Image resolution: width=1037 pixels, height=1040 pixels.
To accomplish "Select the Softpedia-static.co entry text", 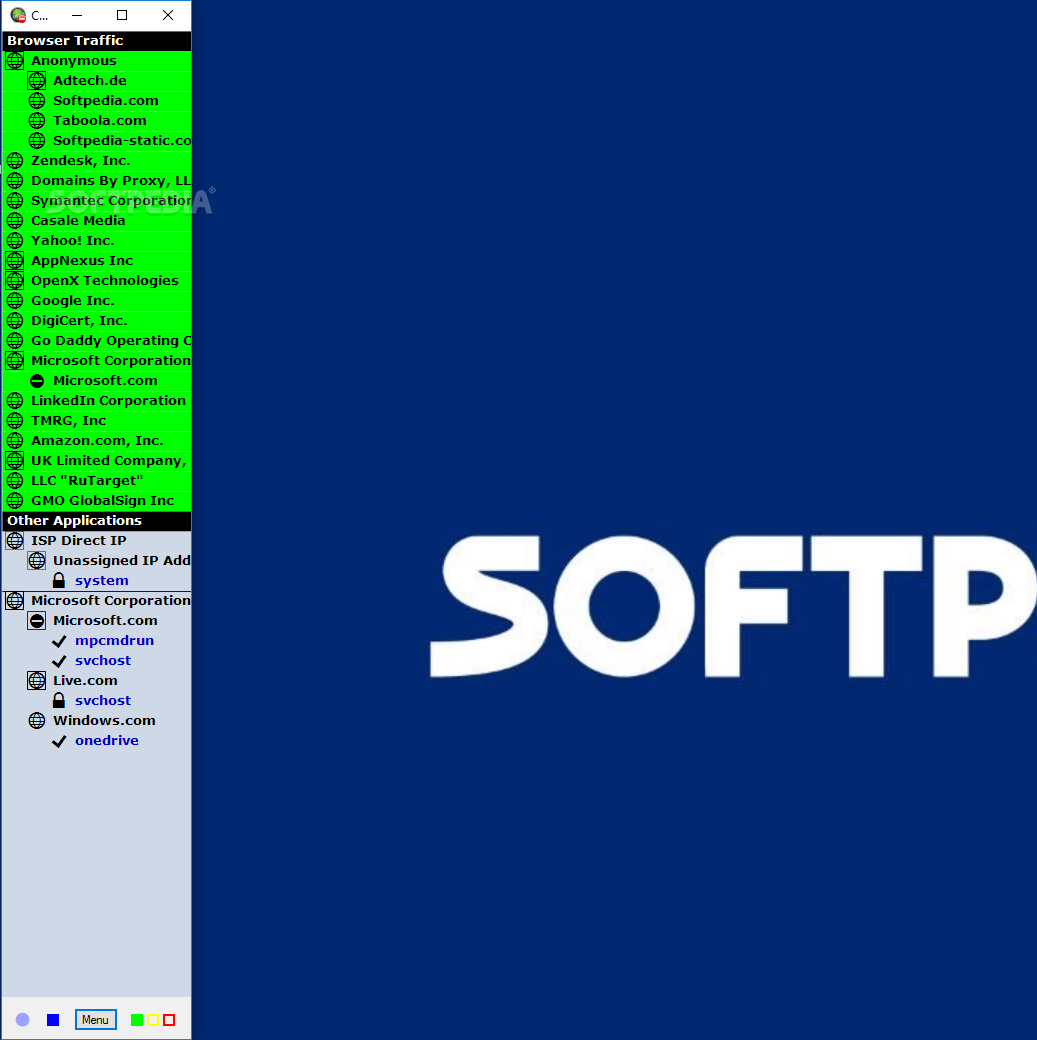I will tap(122, 141).
